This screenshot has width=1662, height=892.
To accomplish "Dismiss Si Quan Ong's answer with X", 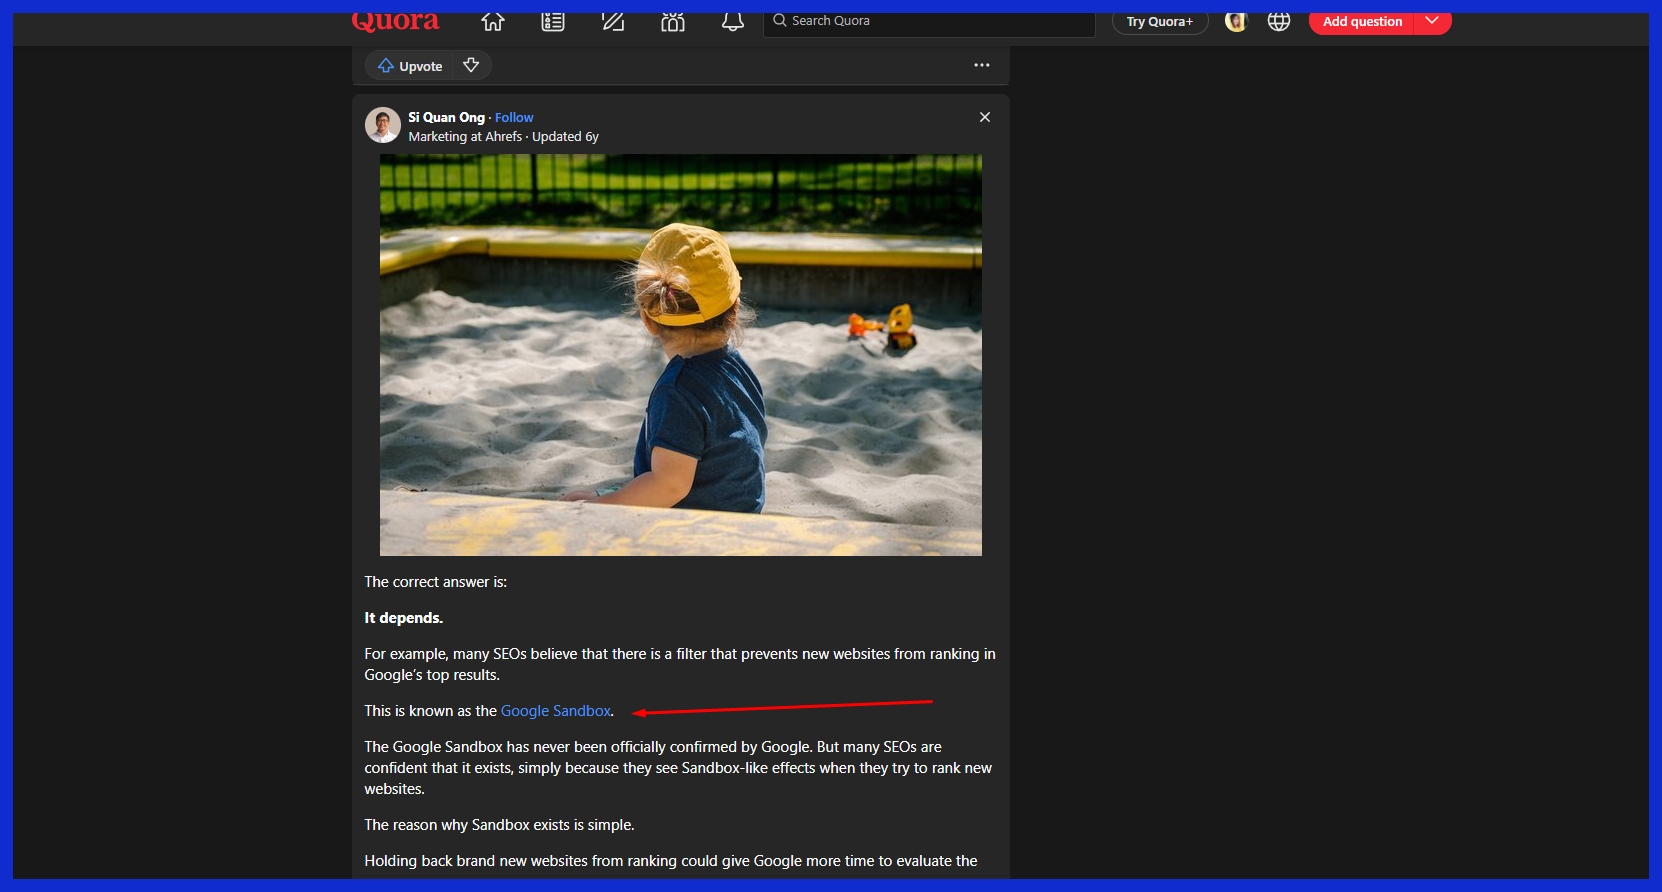I will [985, 118].
